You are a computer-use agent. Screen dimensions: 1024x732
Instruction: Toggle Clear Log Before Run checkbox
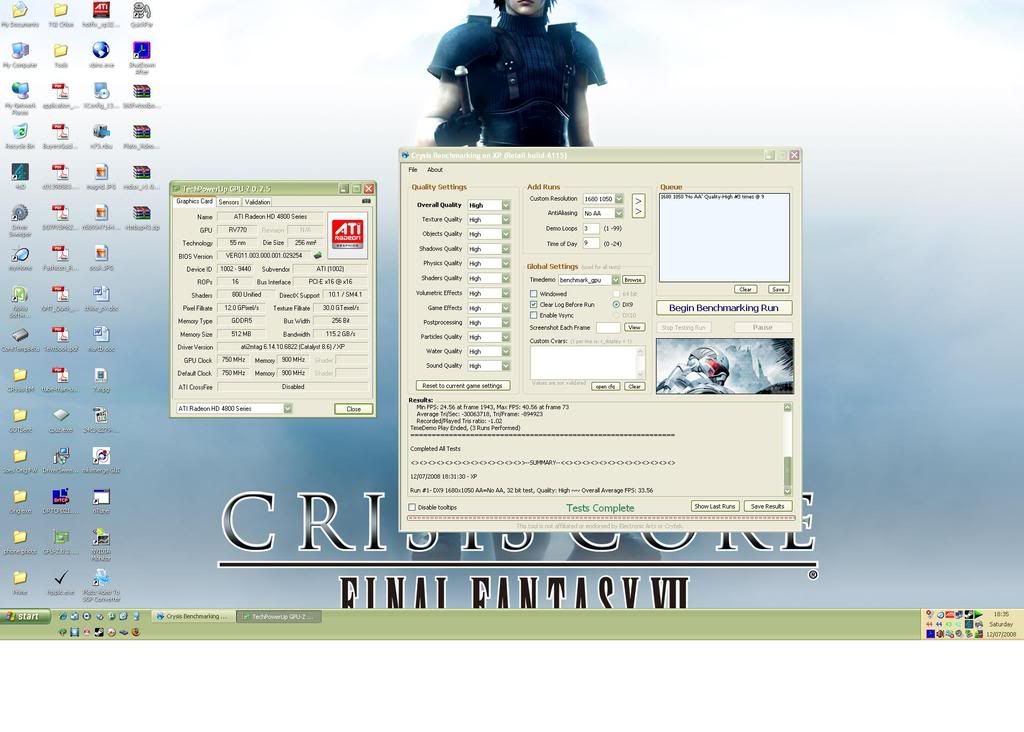click(533, 305)
